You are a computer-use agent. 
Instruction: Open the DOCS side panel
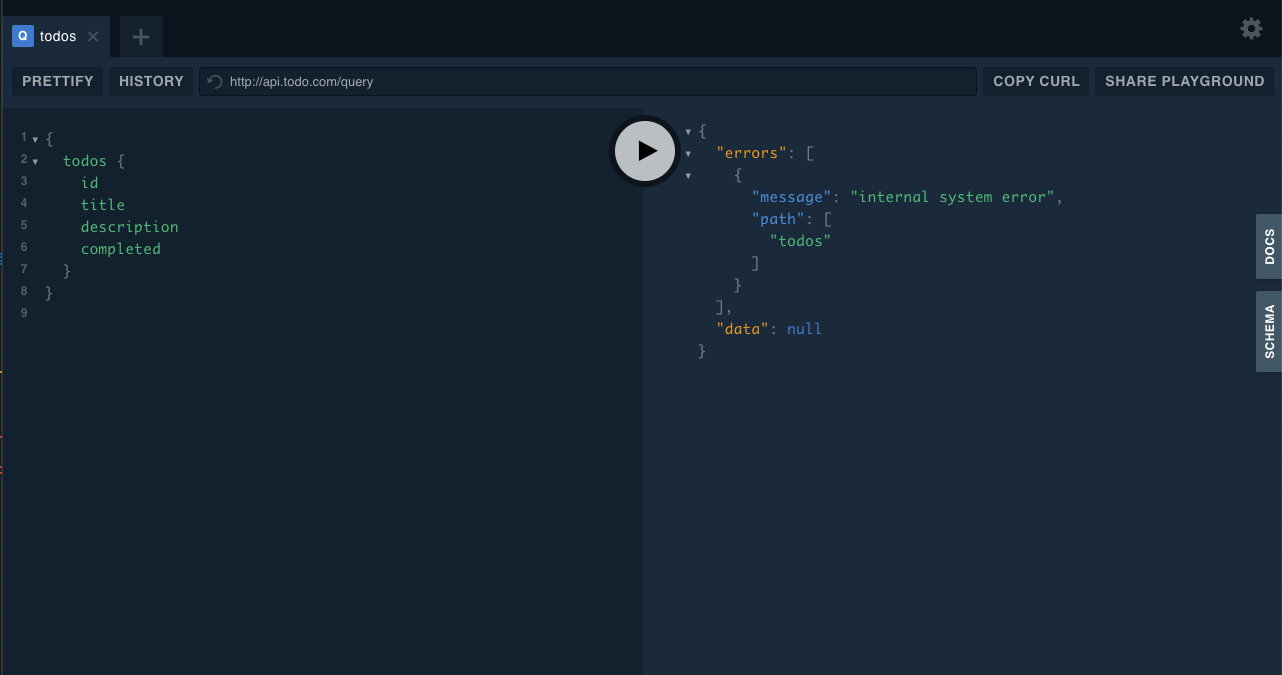(1267, 246)
